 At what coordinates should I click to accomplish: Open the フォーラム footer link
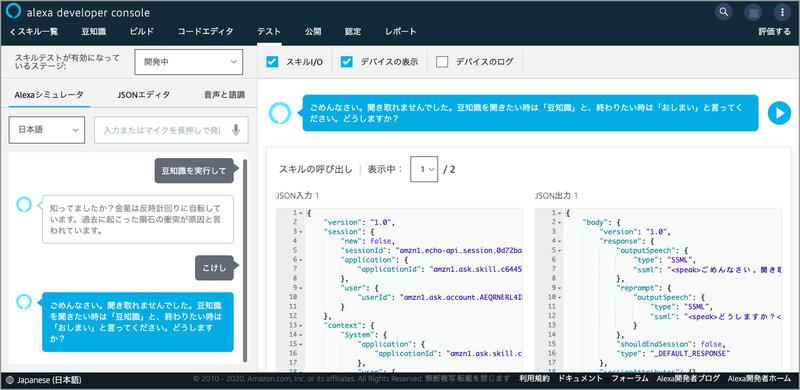[630, 379]
